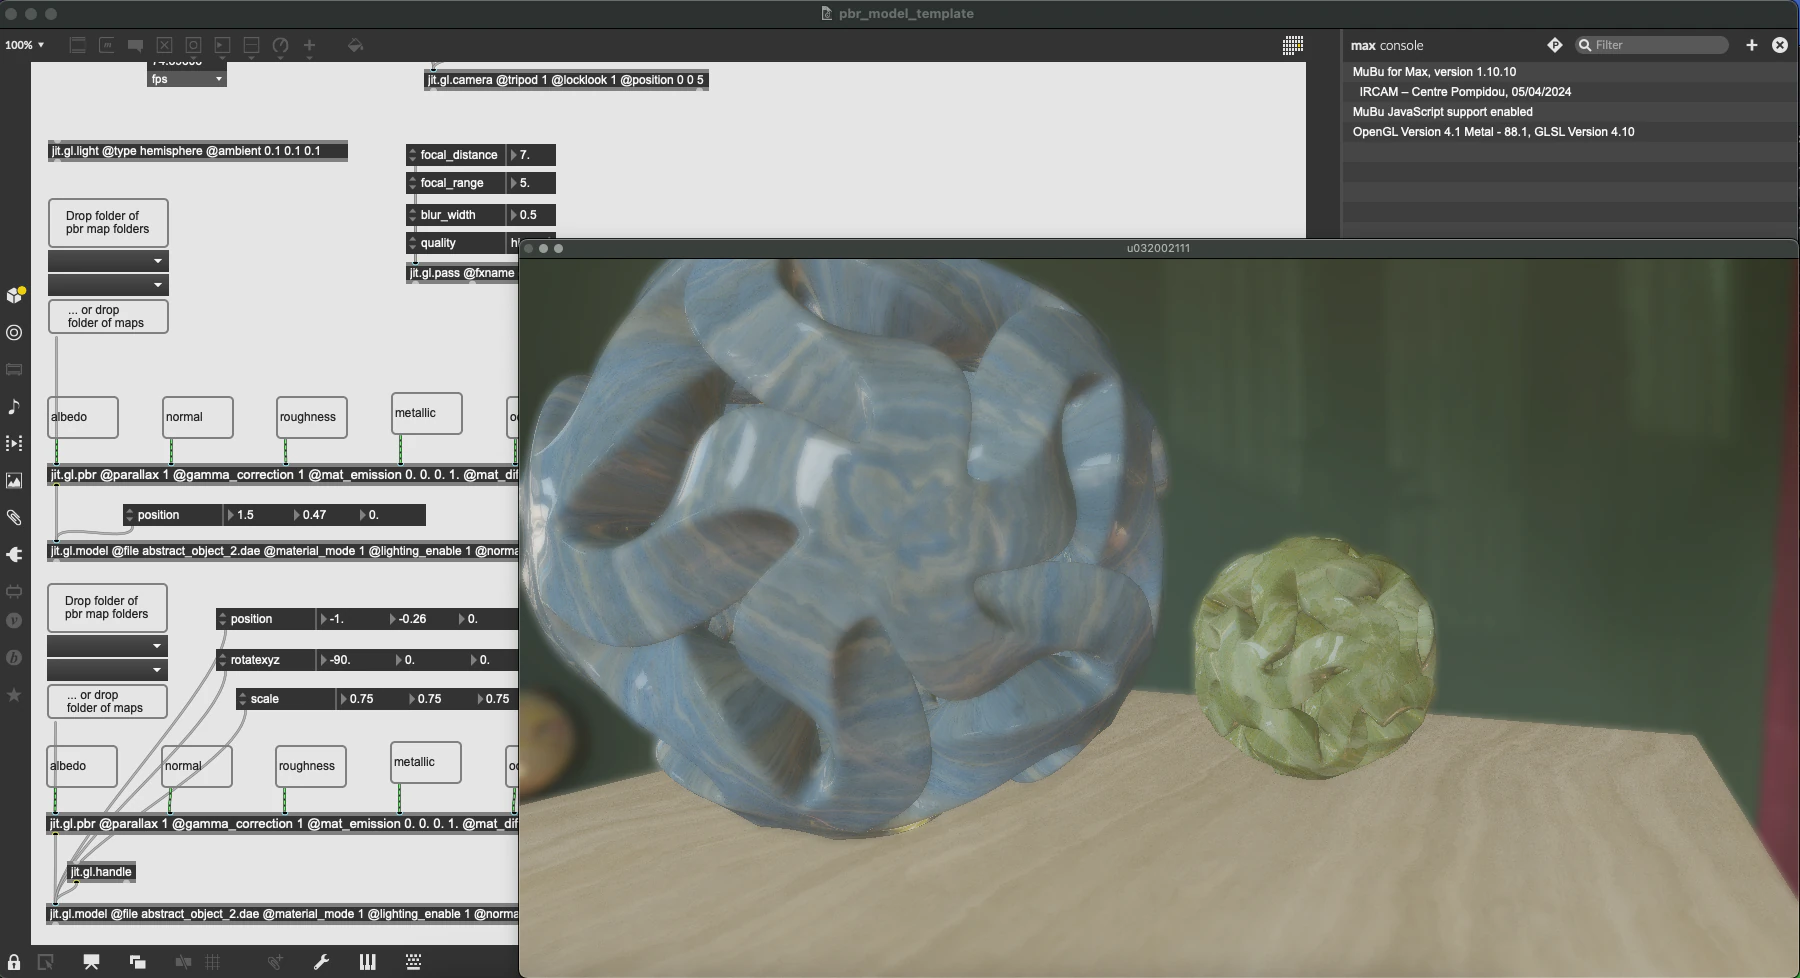
Task: Select the upper position y value 0.47
Action: coord(323,515)
